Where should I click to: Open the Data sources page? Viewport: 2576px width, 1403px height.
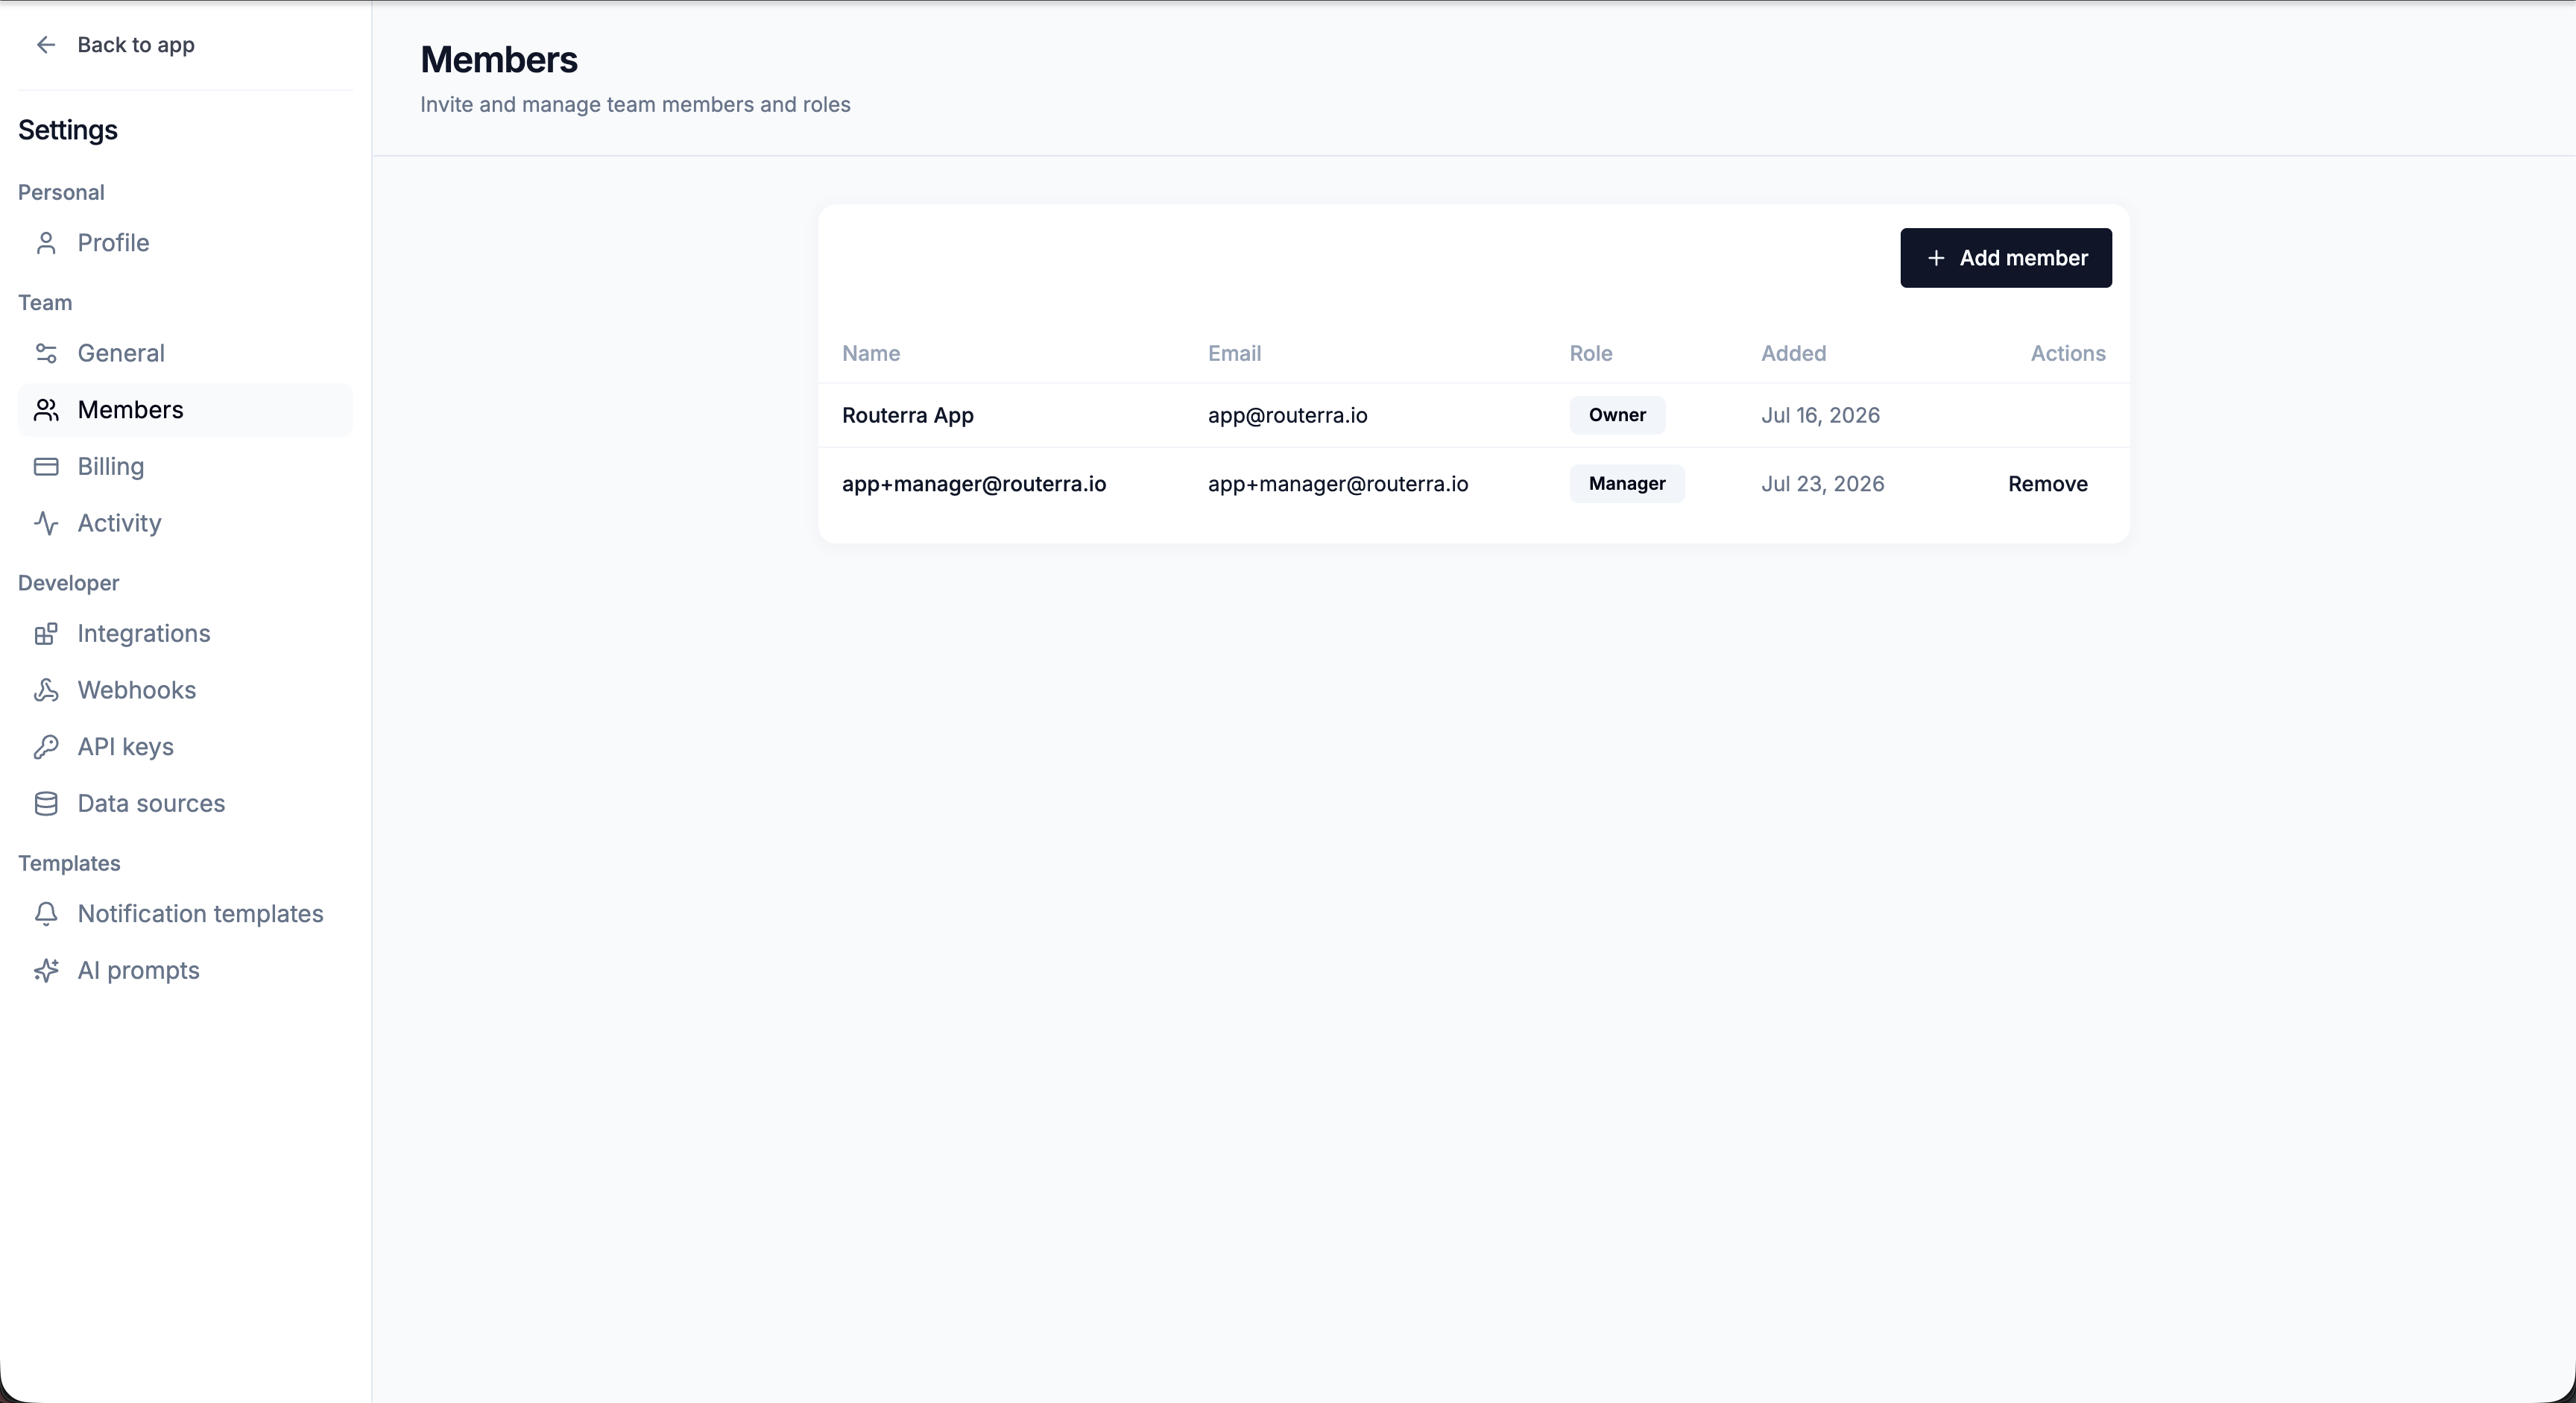pos(185,804)
